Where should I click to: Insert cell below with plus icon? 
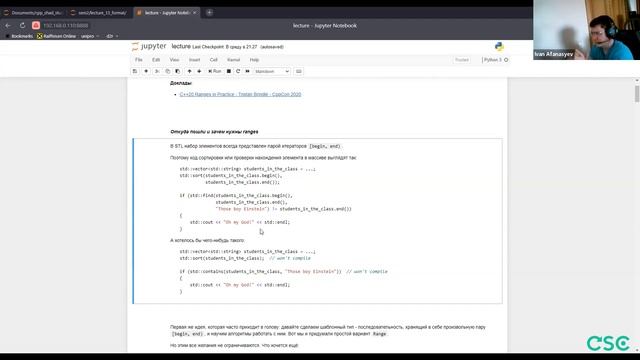point(146,71)
